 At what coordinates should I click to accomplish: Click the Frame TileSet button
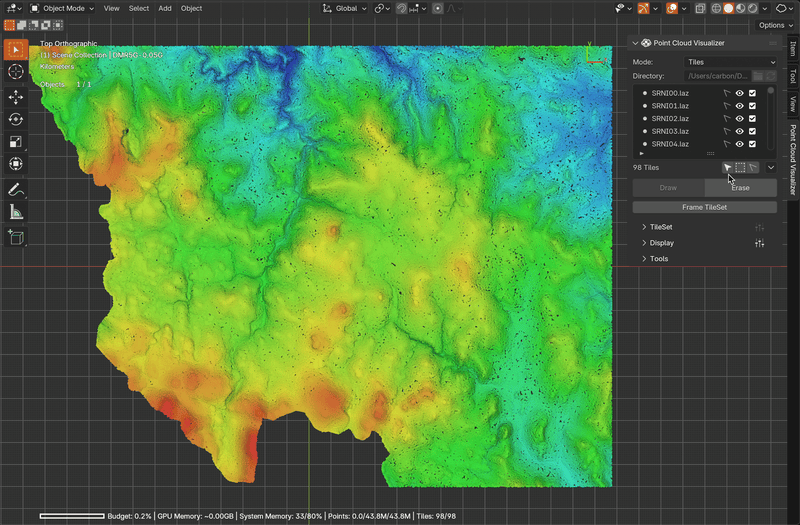point(704,207)
